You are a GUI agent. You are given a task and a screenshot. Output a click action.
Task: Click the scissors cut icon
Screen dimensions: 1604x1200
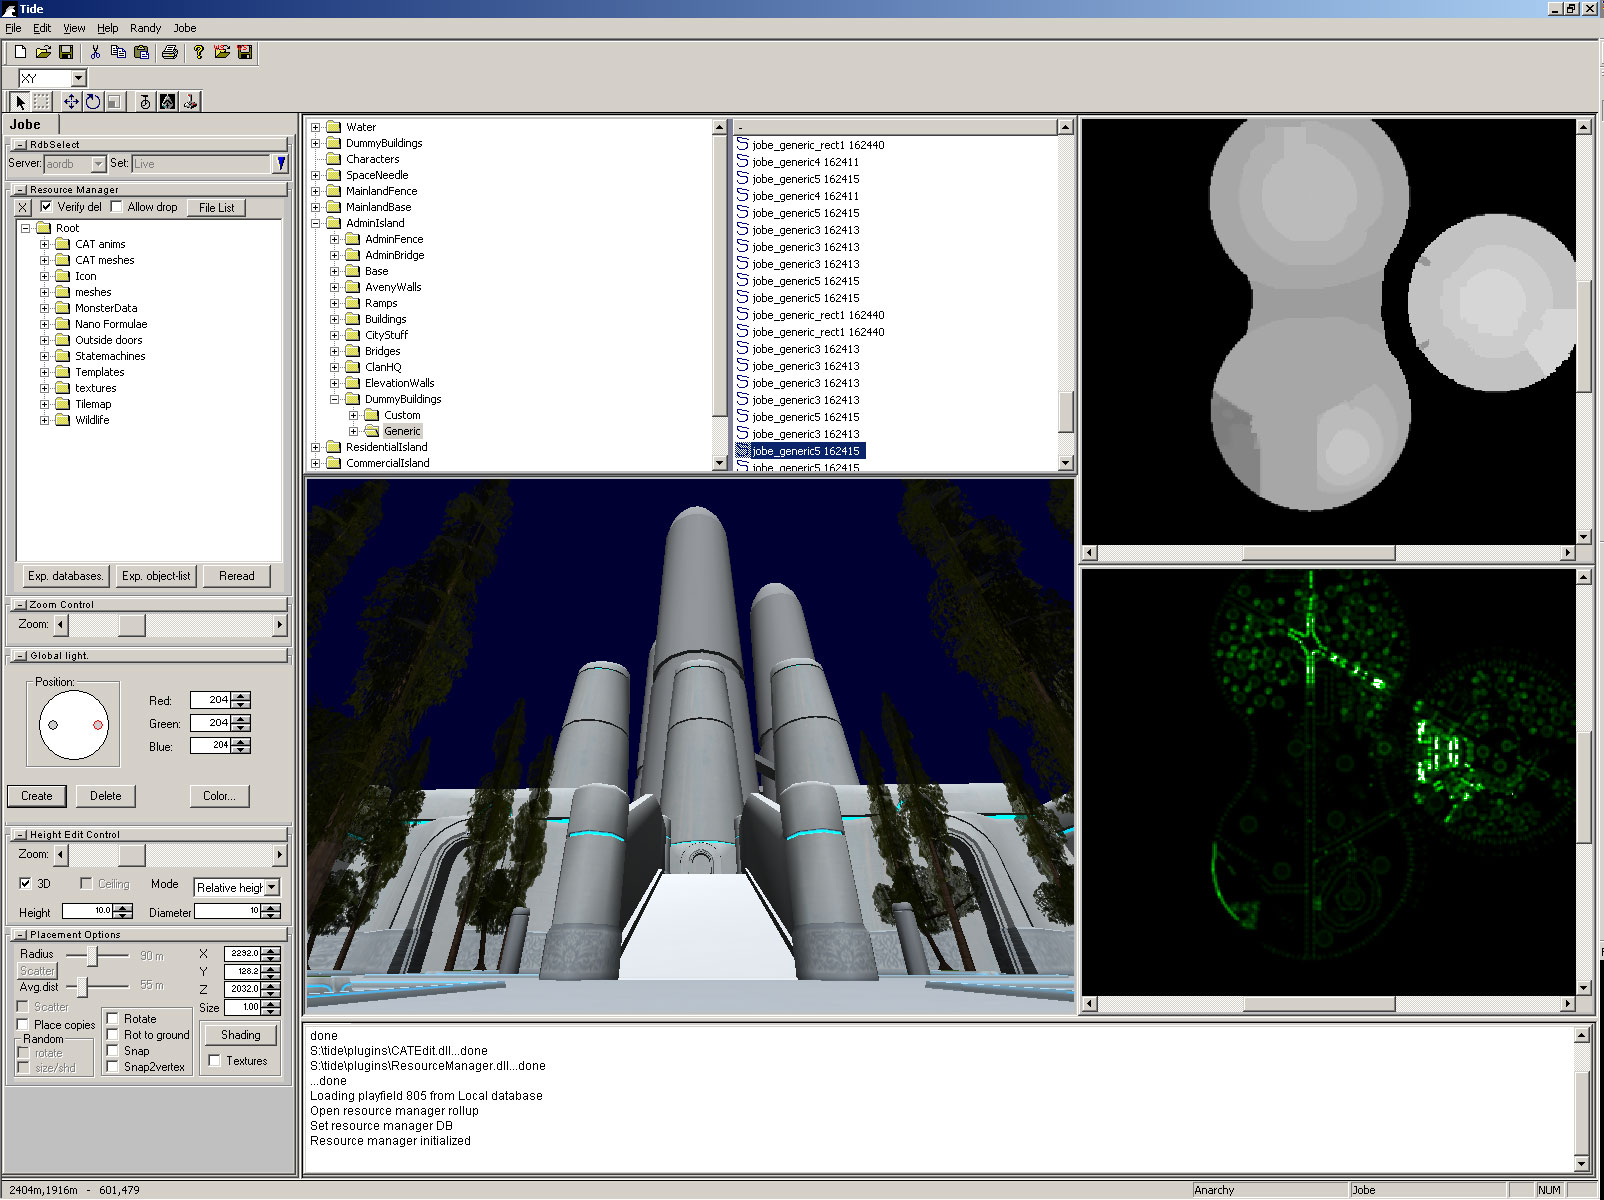[95, 52]
